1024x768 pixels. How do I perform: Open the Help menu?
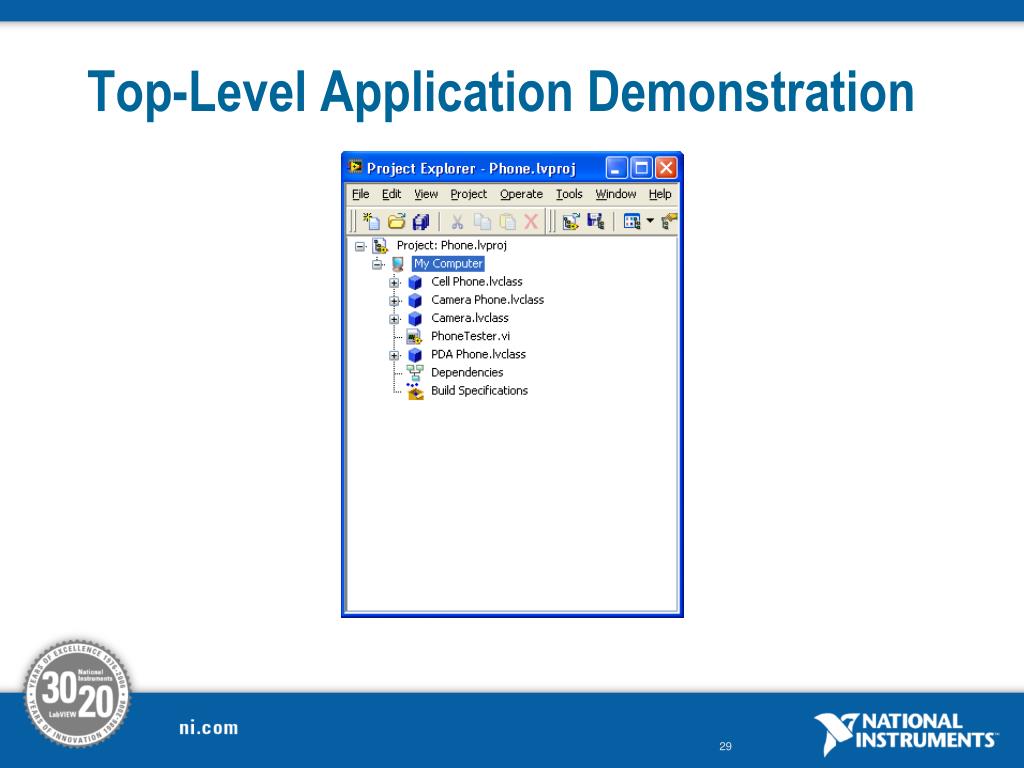coord(660,194)
